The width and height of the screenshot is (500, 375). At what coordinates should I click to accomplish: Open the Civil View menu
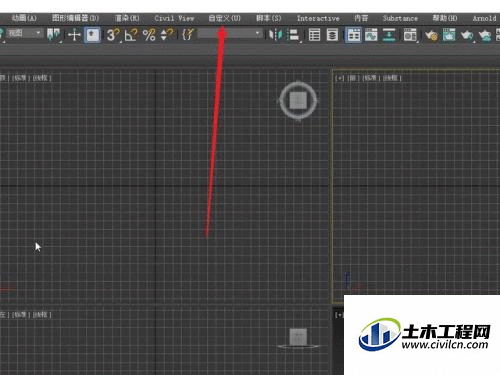[174, 18]
